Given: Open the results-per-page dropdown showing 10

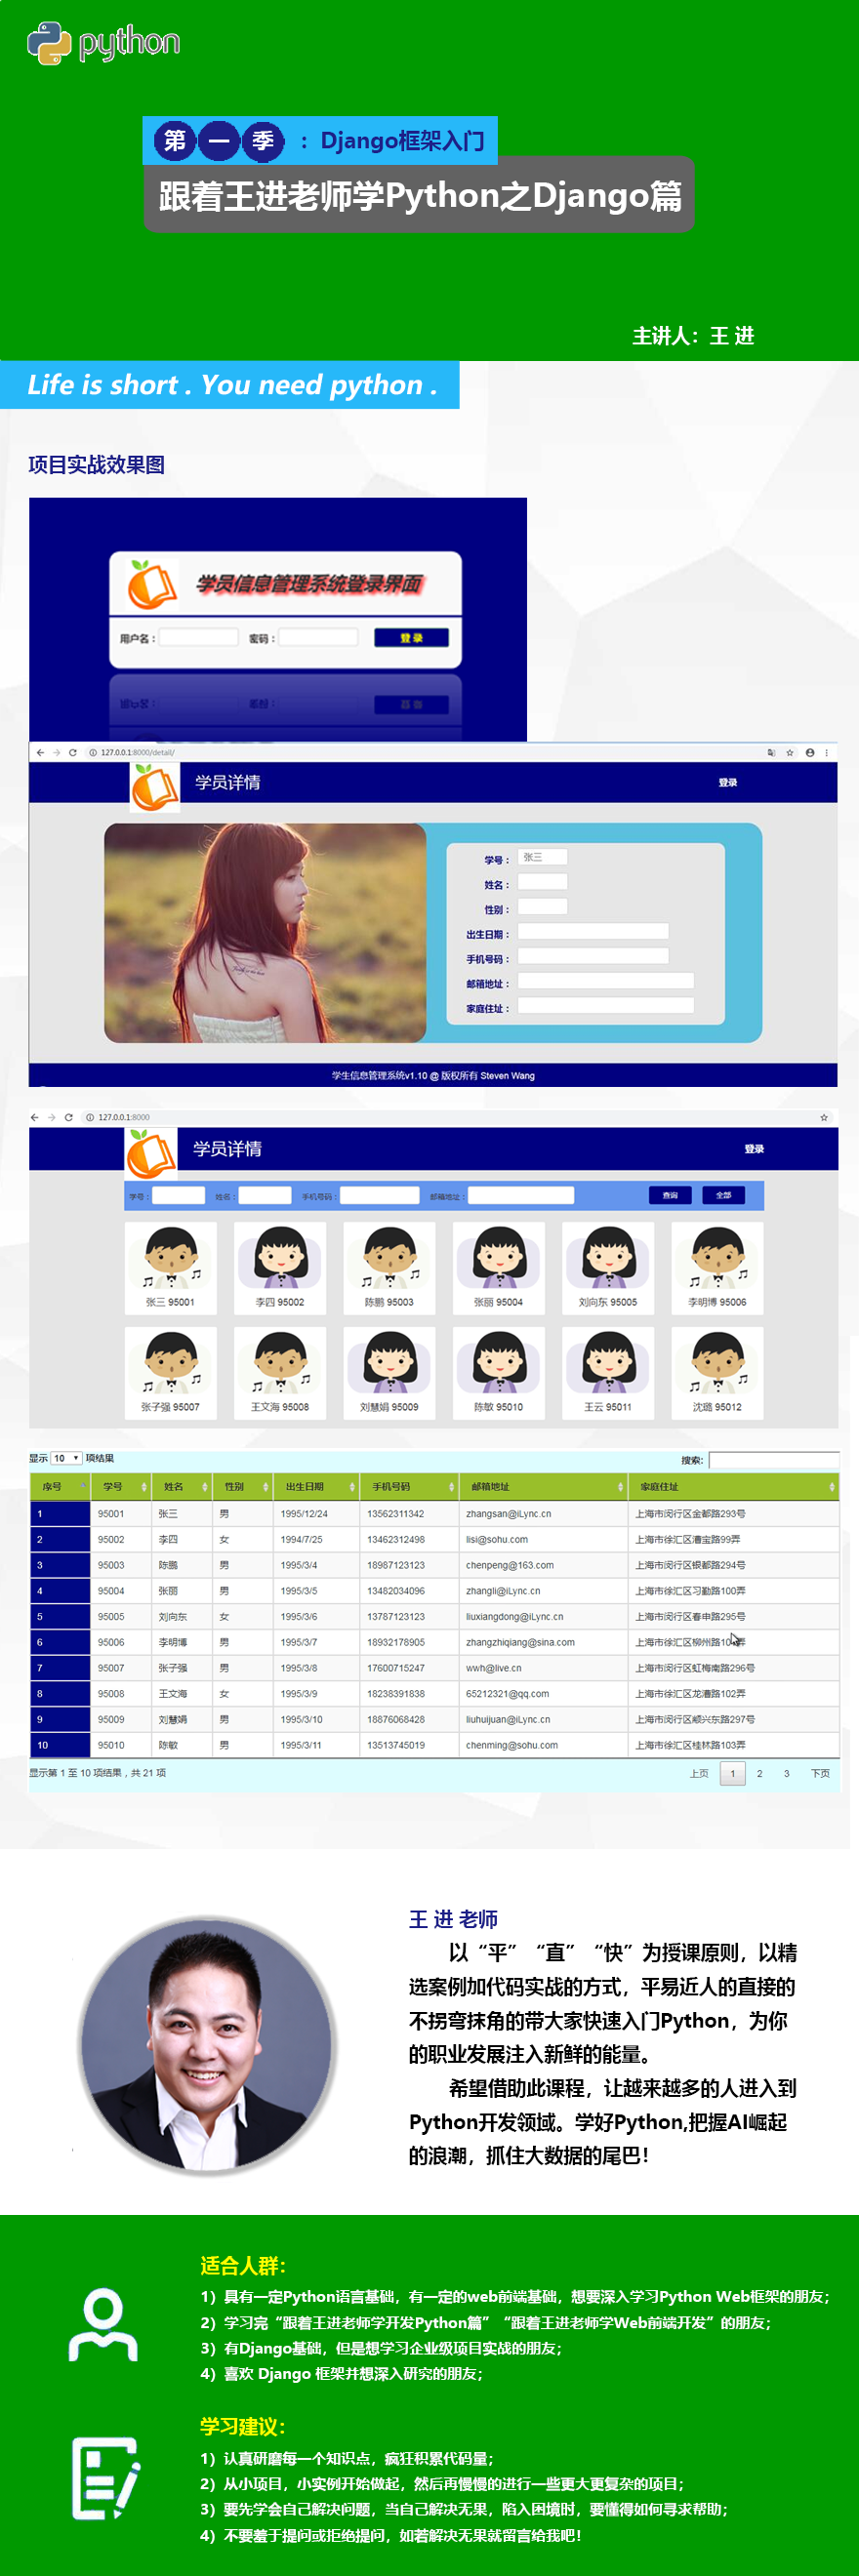Looking at the screenshot, I should pos(66,1458).
